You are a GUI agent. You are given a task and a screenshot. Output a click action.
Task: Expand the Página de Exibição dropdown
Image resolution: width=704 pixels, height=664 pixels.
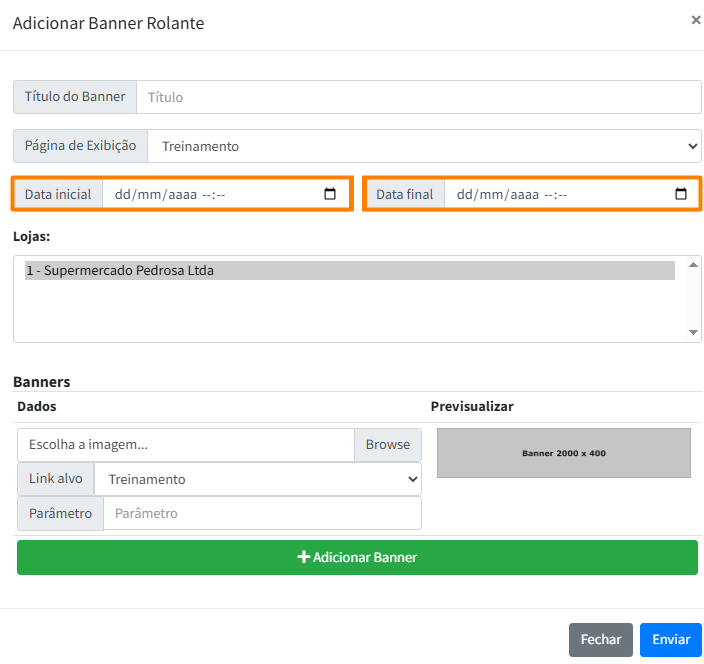coord(424,146)
